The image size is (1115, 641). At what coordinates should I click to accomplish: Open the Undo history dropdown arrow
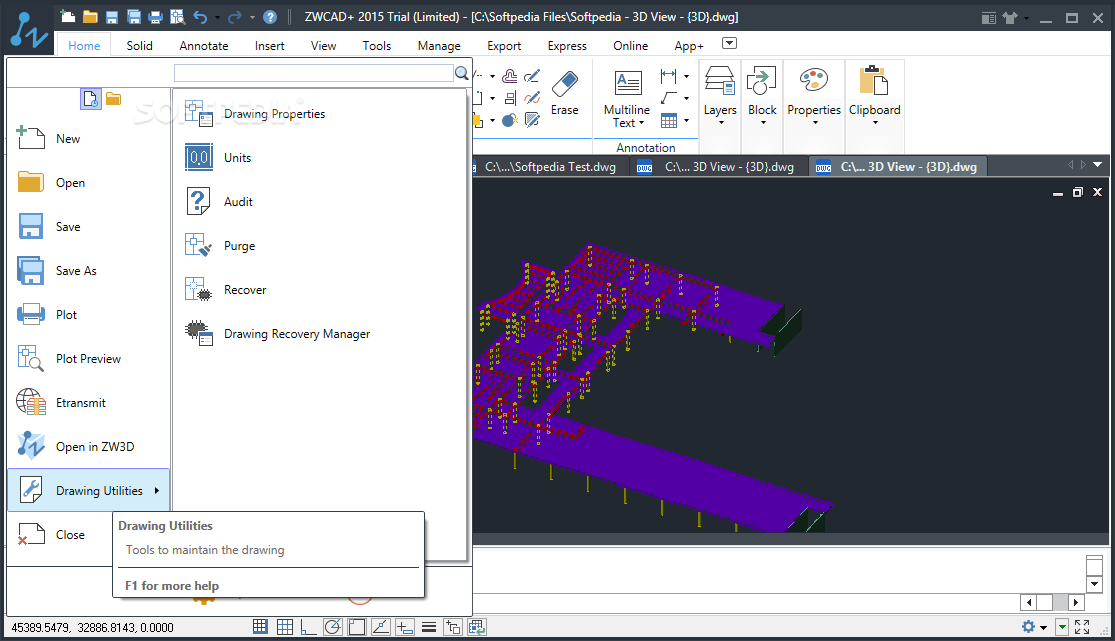pyautogui.click(x=218, y=18)
